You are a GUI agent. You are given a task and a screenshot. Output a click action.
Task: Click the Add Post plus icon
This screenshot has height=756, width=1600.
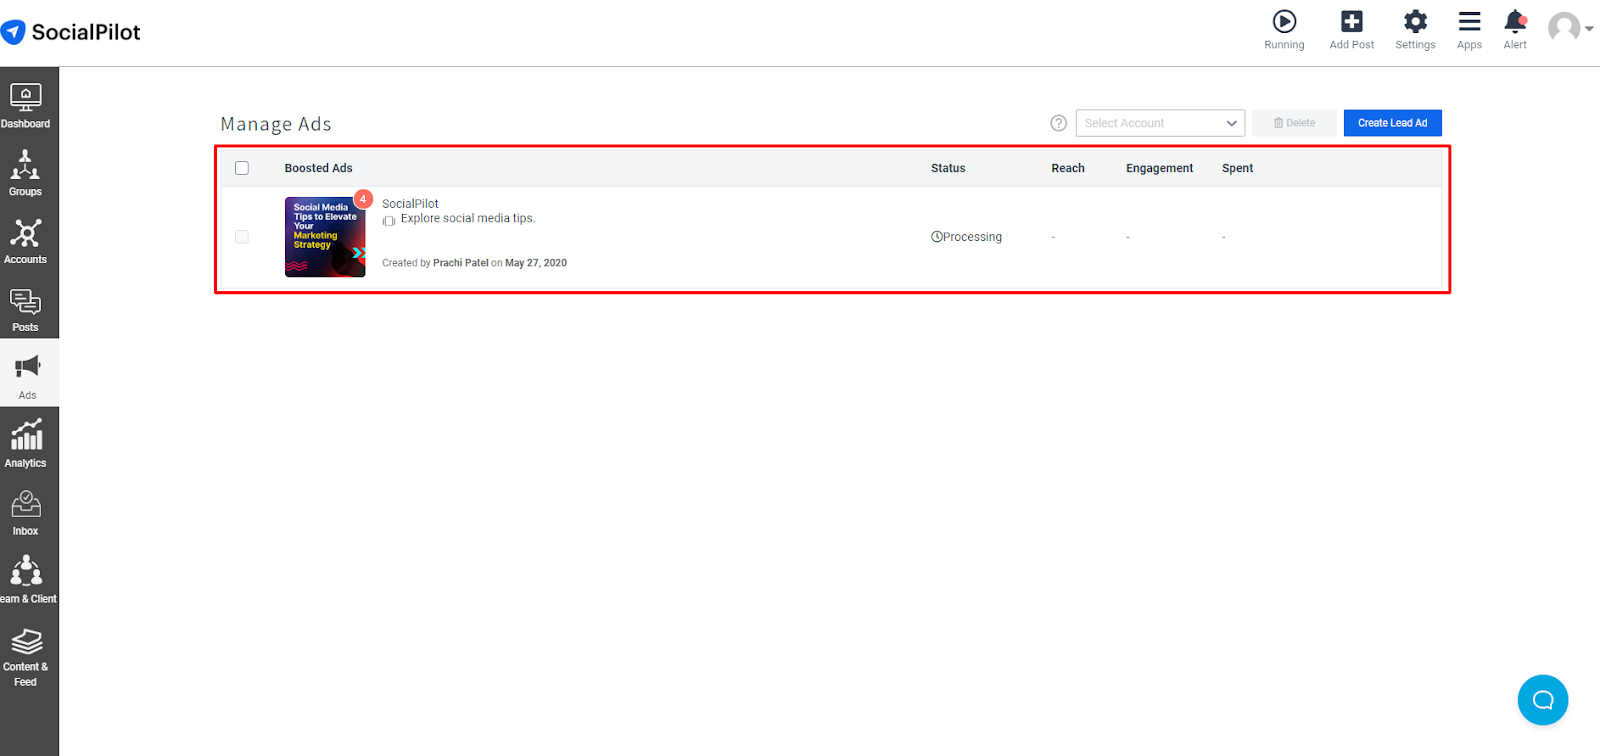pos(1352,22)
